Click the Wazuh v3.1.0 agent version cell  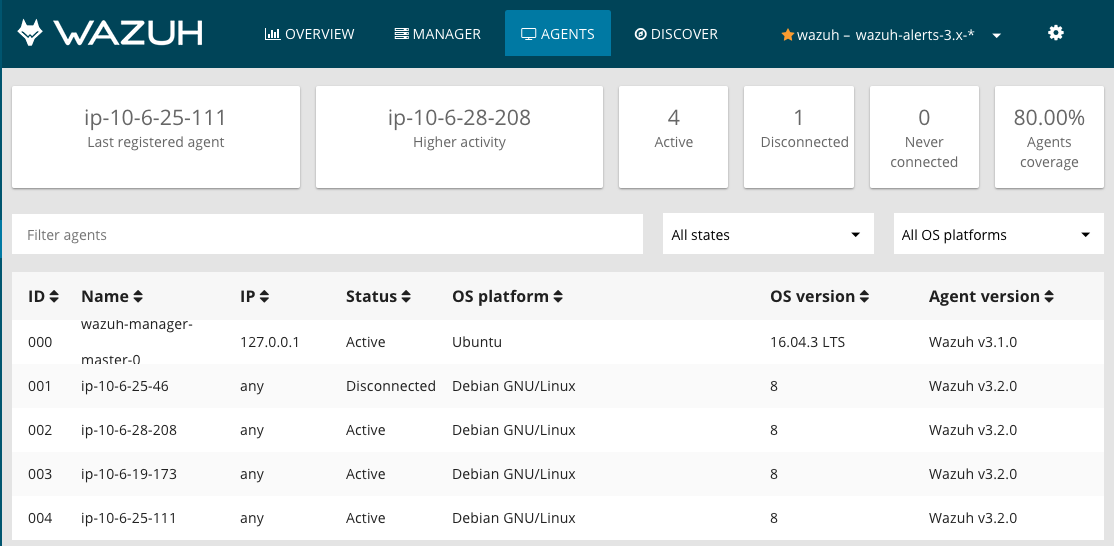[x=973, y=342]
